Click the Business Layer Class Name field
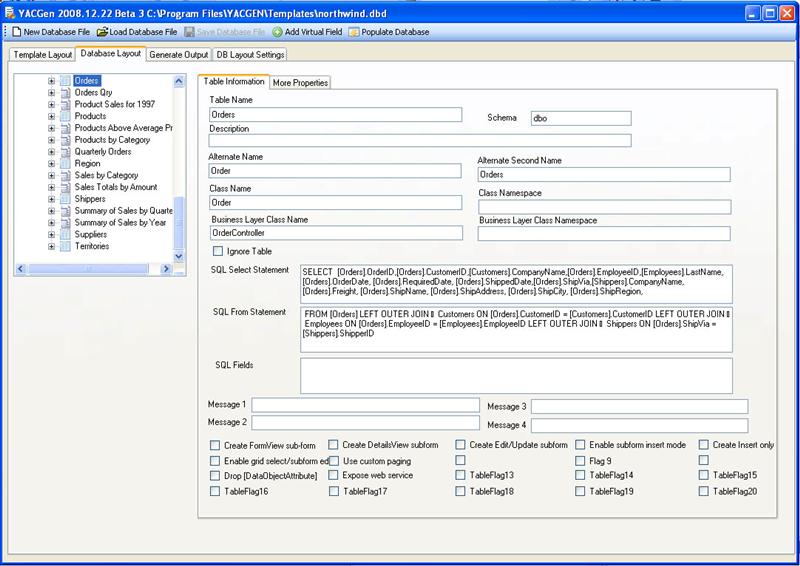 coord(336,233)
